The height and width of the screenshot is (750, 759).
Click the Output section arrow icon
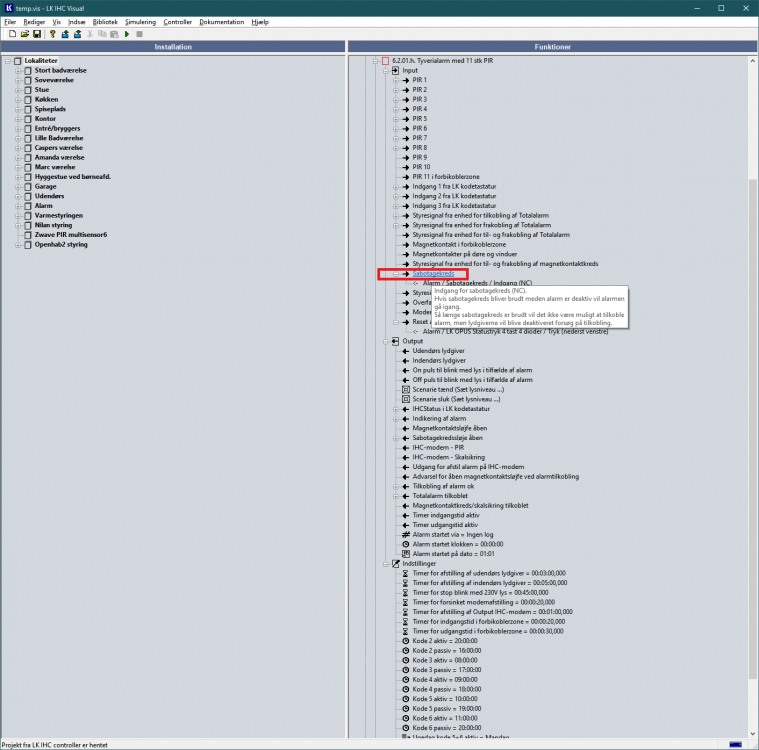(396, 341)
